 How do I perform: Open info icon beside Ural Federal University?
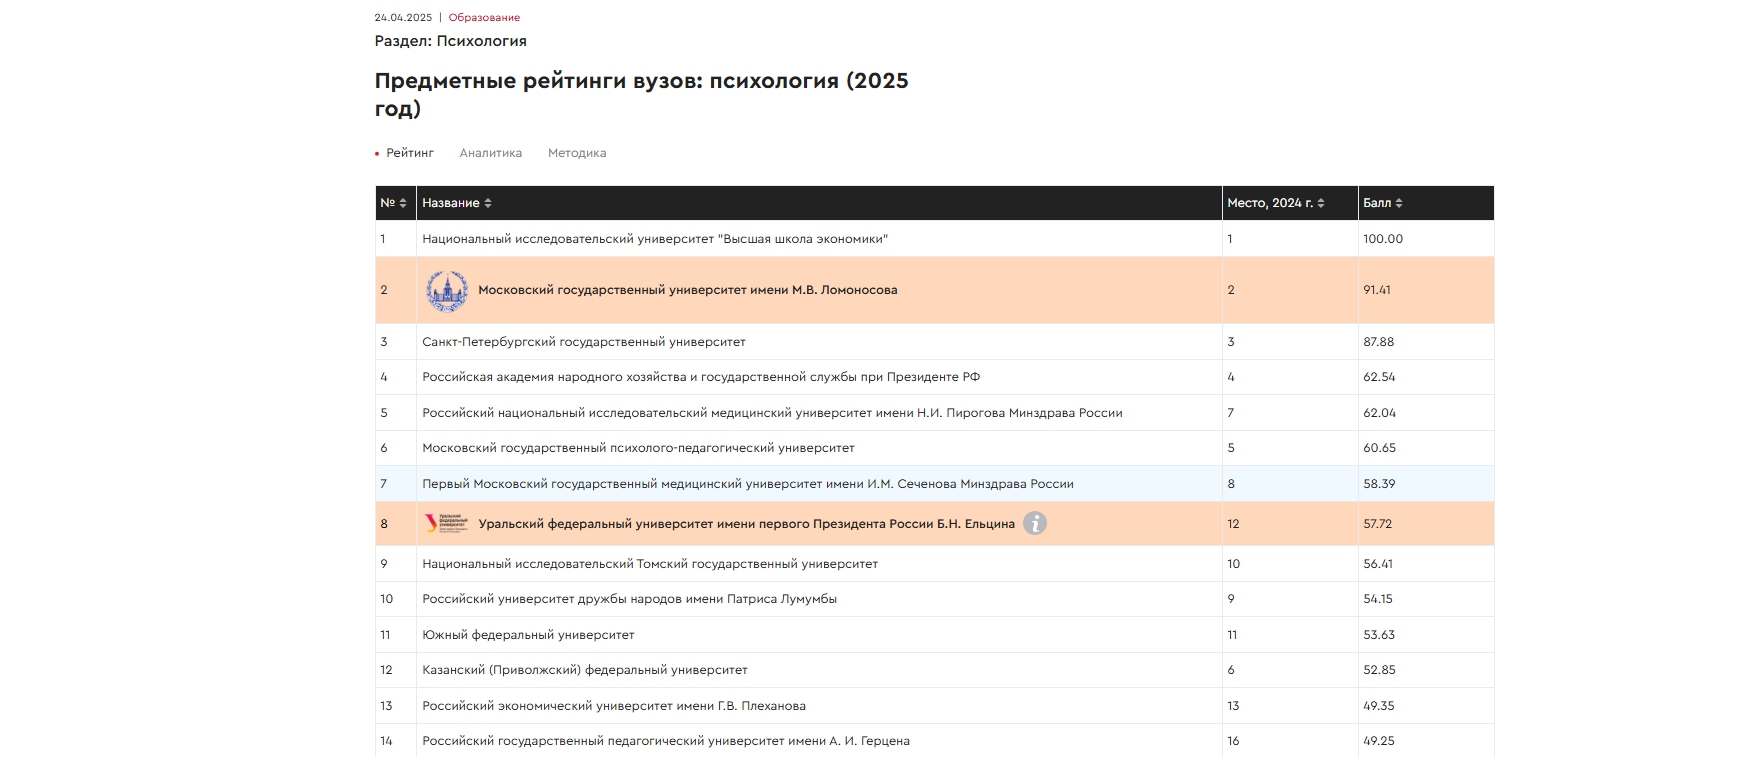(1035, 523)
